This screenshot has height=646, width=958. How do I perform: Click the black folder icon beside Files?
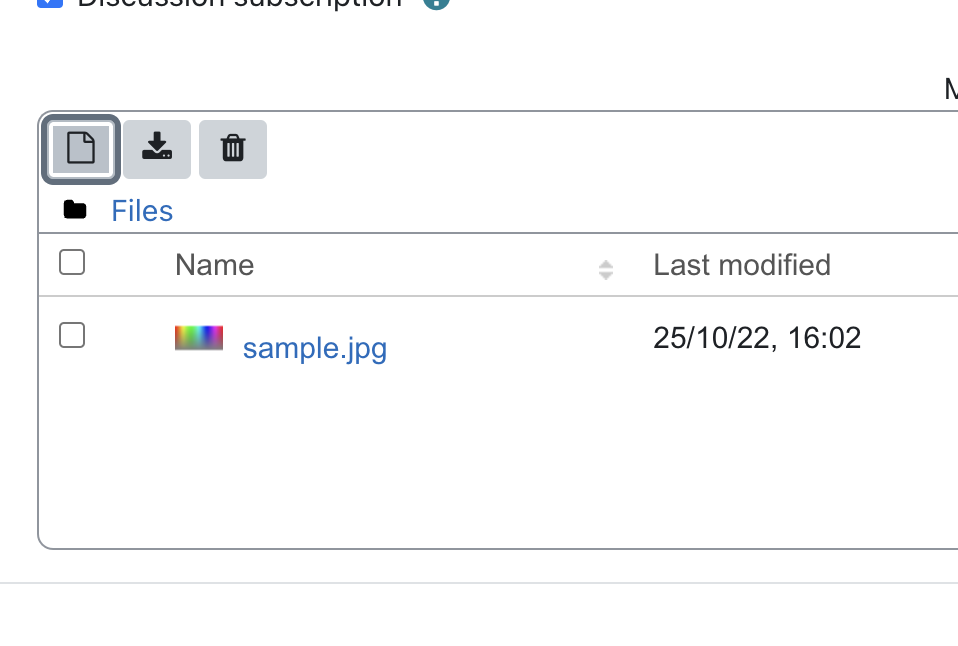click(75, 210)
